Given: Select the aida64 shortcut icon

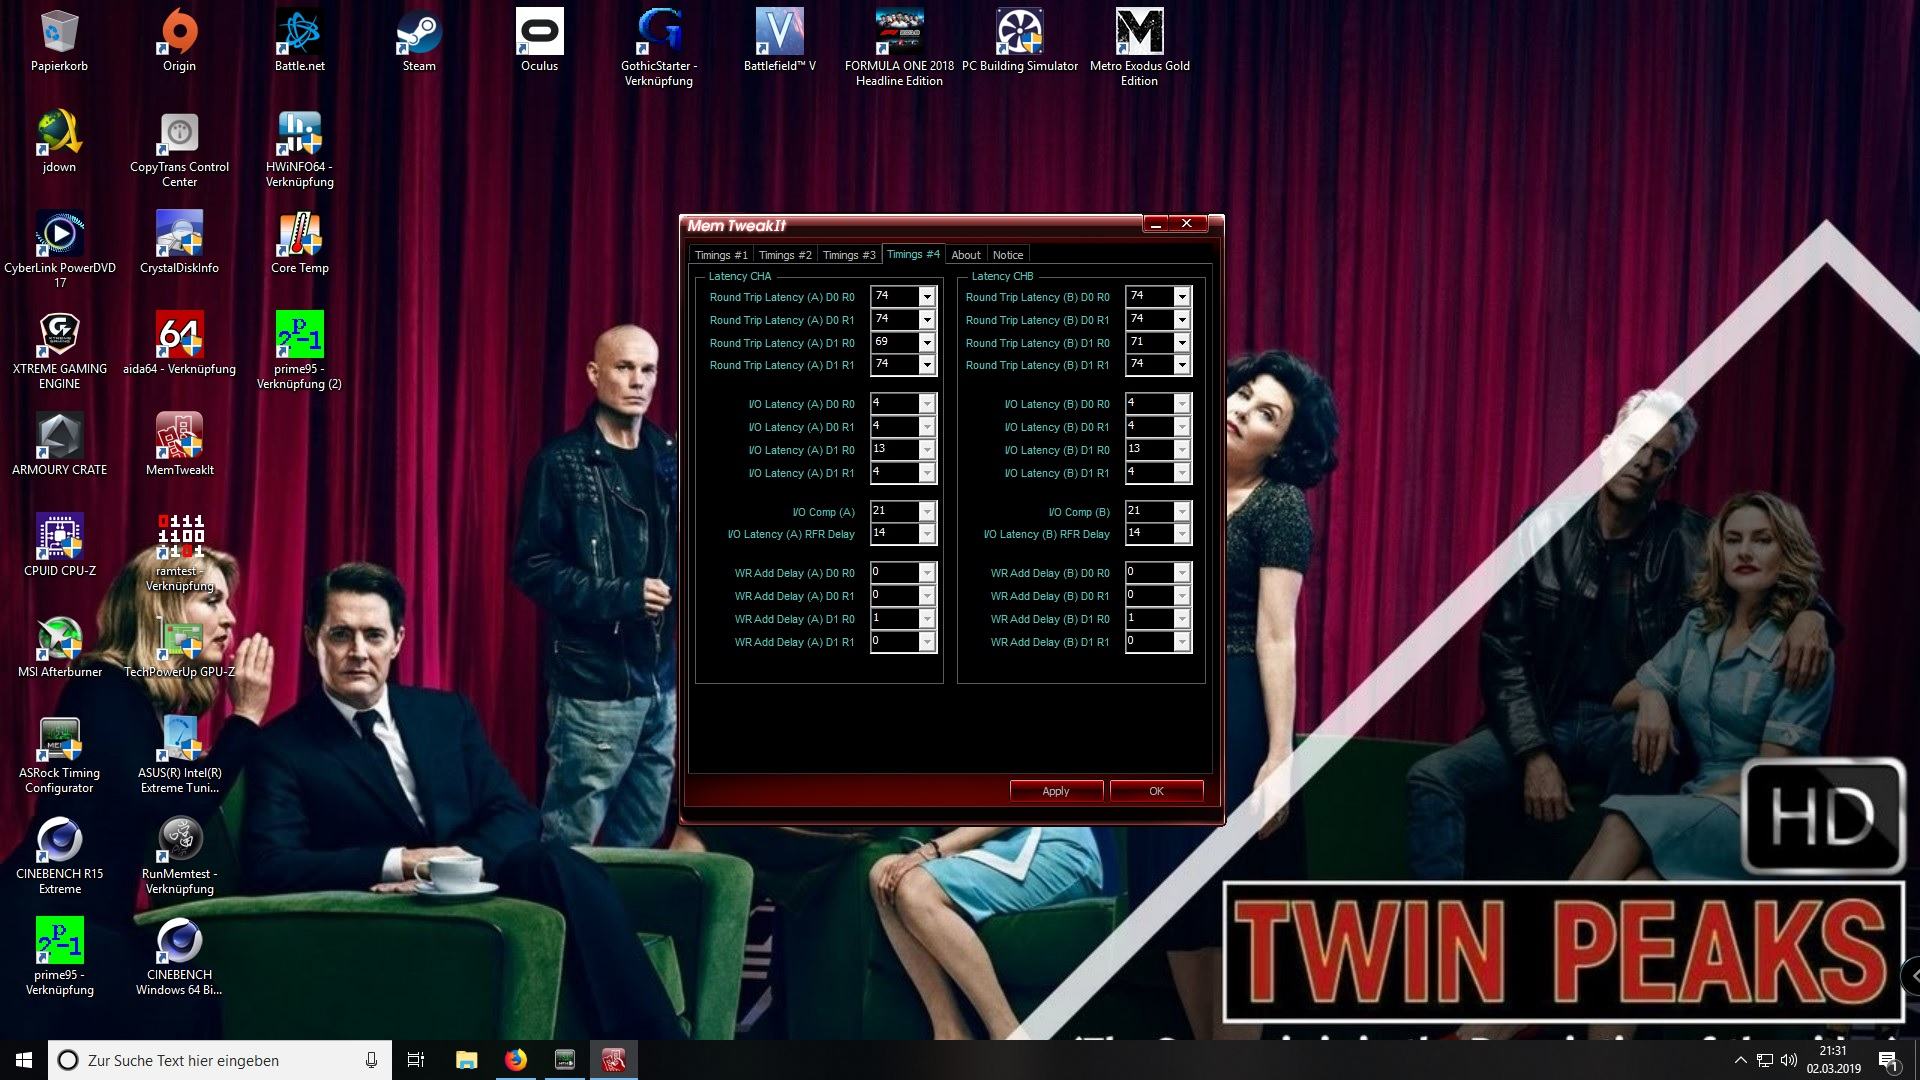Looking at the screenshot, I should pyautogui.click(x=179, y=344).
